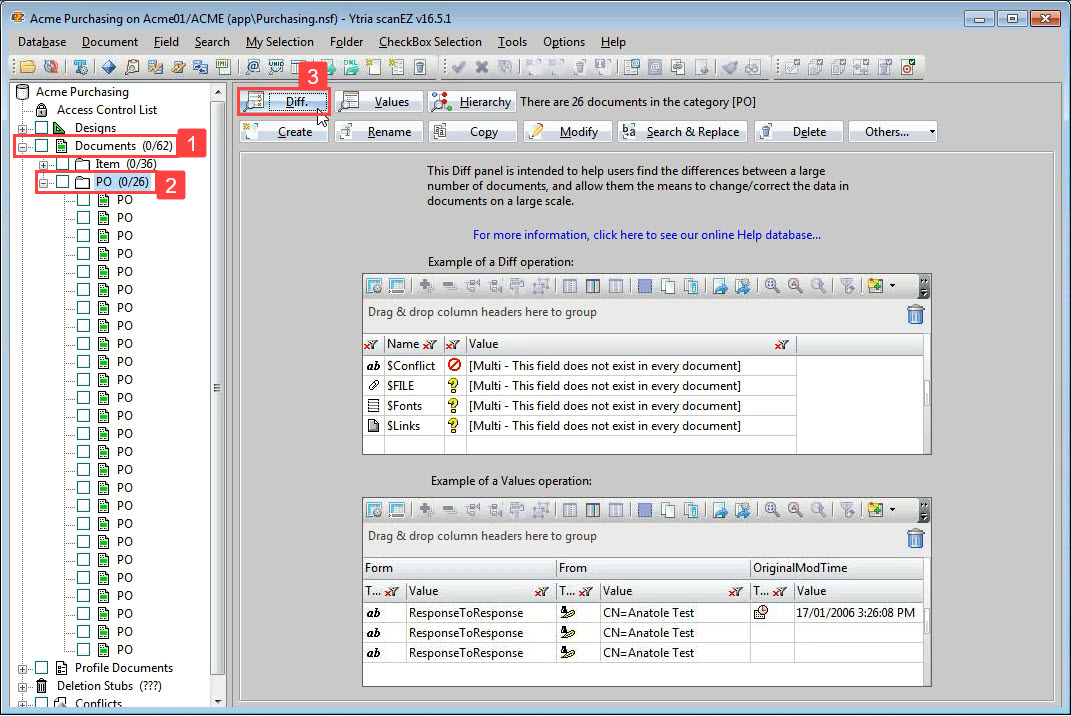Tick the Documents (0/62) checkbox
Viewport: 1071px width, 716px height.
click(x=42, y=146)
